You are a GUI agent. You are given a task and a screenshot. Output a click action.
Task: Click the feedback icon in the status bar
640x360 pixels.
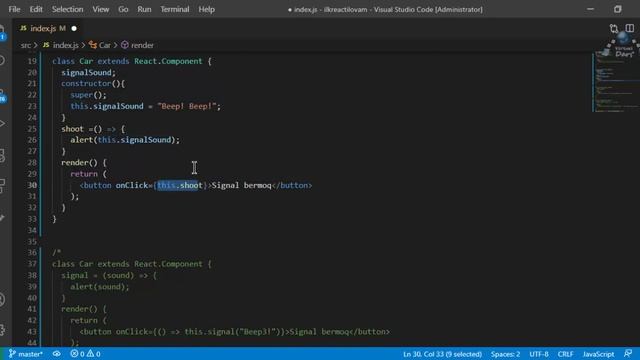[628, 353]
